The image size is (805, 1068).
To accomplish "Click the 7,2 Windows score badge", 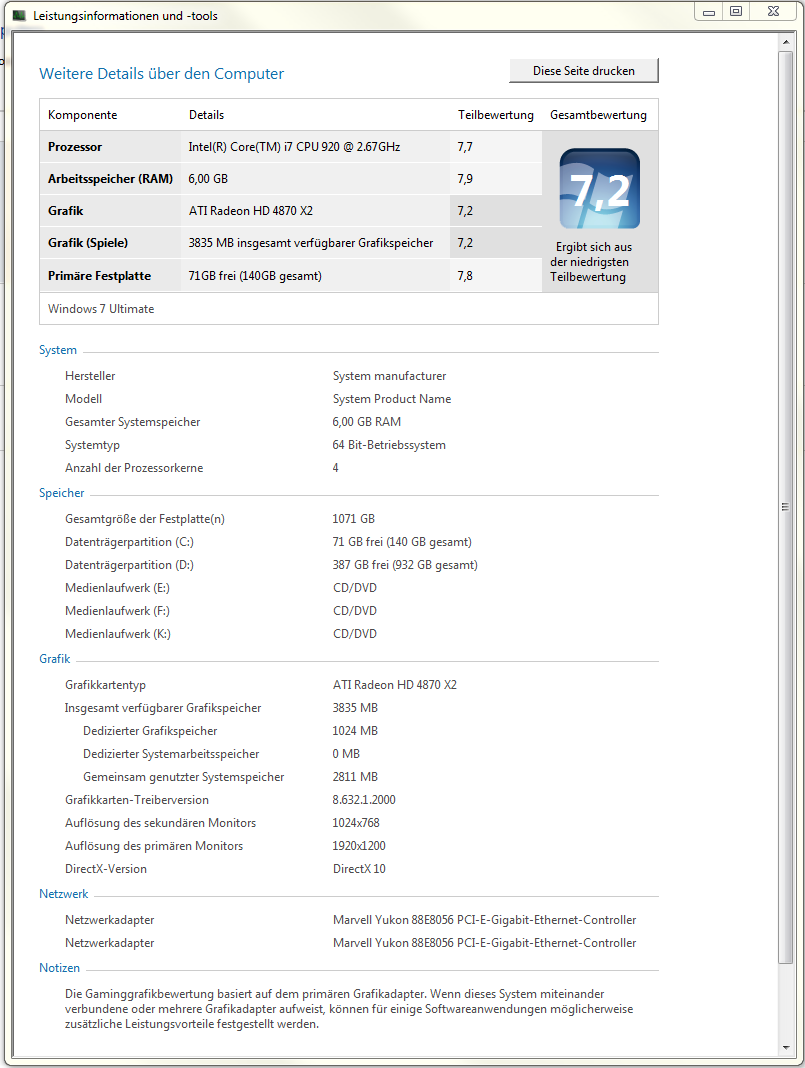I will point(599,189).
